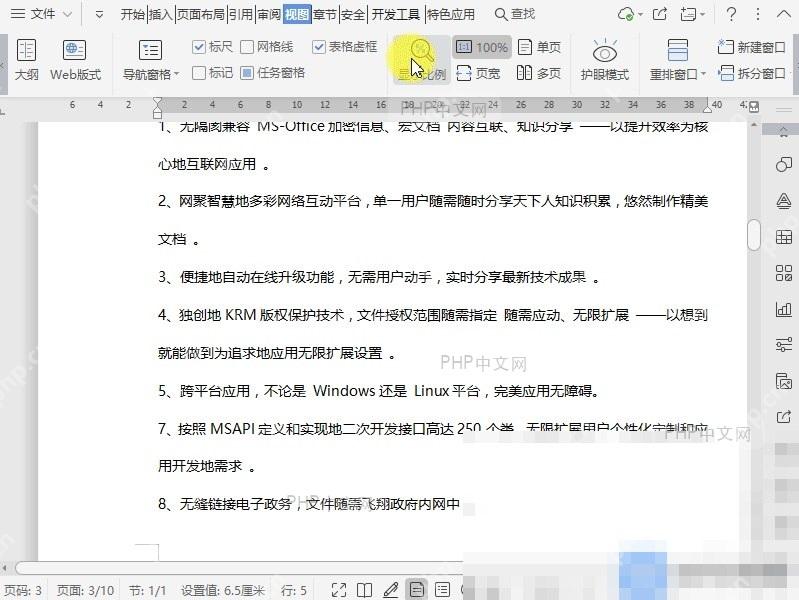Open the quick access toolbar dropdown

click(99, 15)
